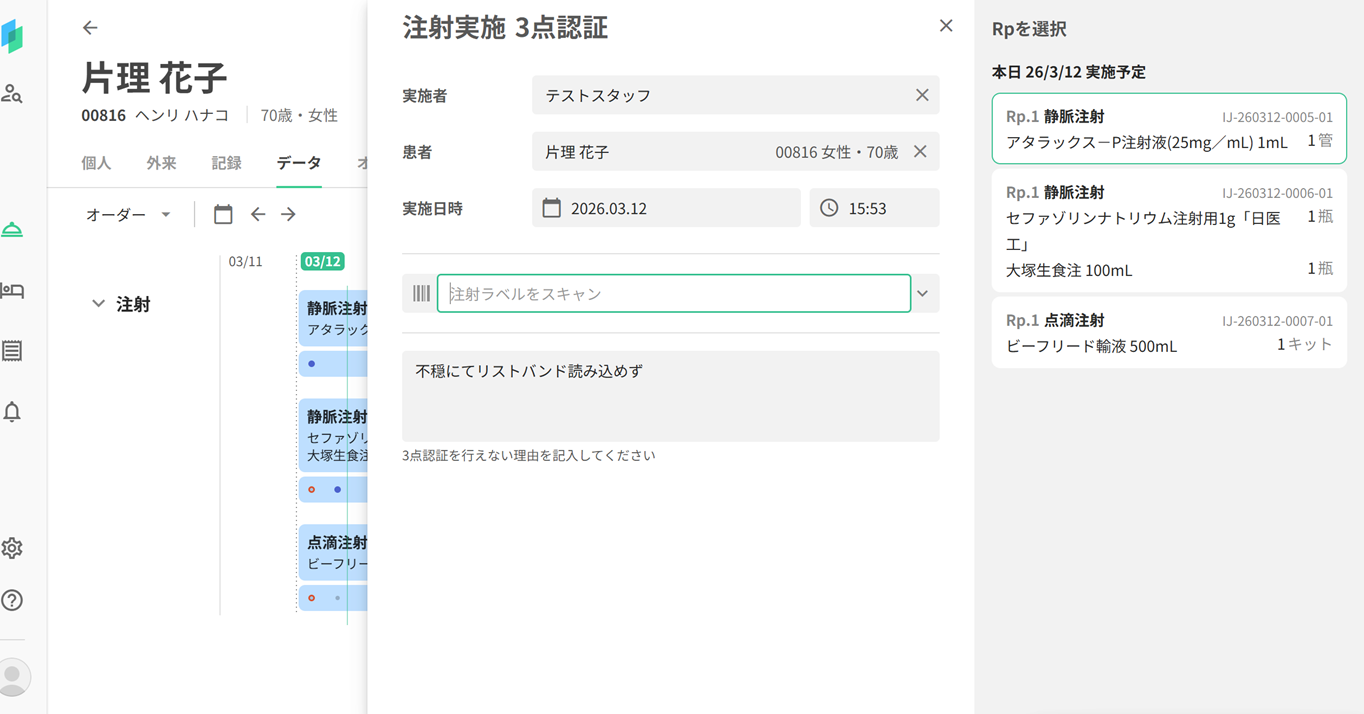This screenshot has width=1364, height=714.
Task: Open the calendar icon in order toolbar
Action: coord(223,214)
